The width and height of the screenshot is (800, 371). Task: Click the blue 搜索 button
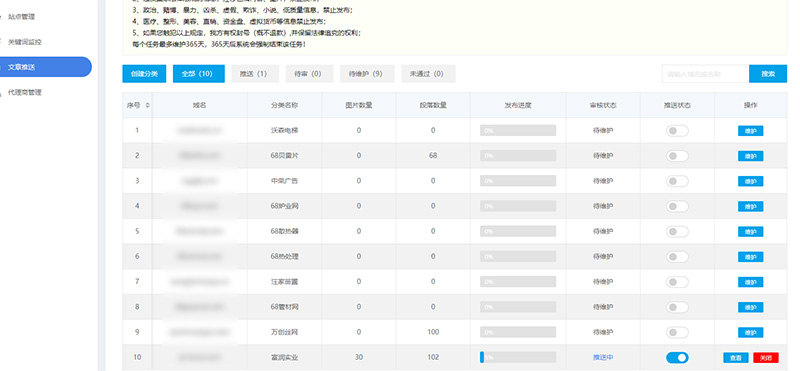[x=768, y=73]
